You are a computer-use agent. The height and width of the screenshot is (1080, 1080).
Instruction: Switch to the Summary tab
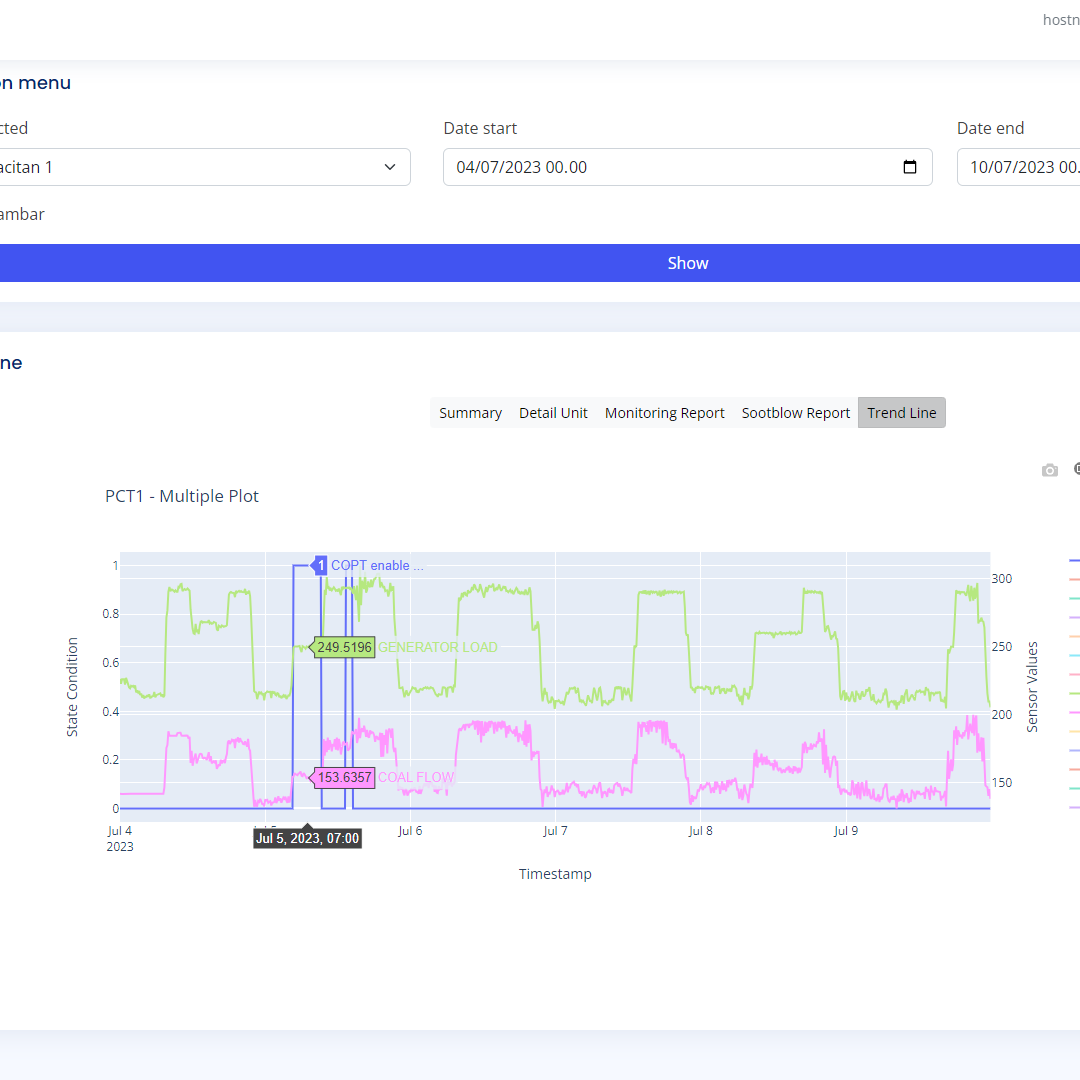(470, 413)
